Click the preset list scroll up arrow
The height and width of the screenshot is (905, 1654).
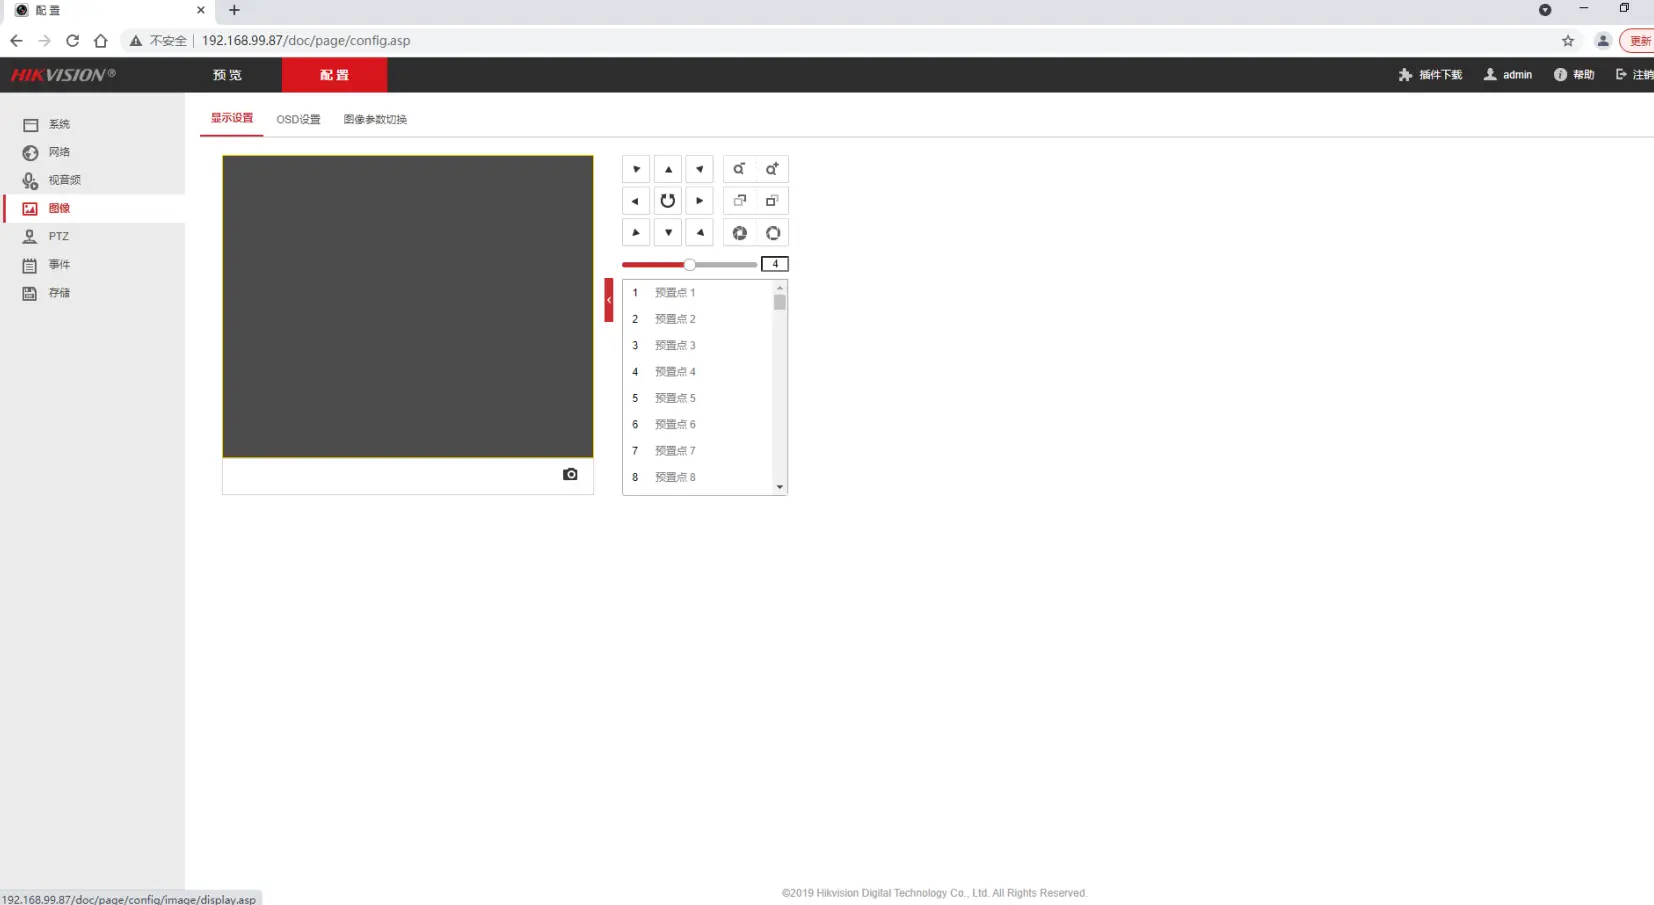[x=780, y=288]
